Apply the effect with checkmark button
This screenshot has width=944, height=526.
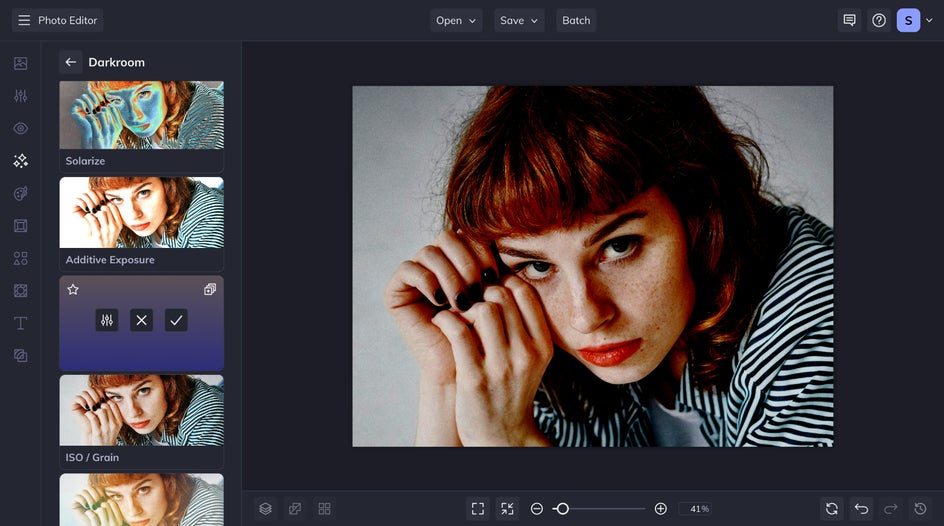tap(176, 320)
